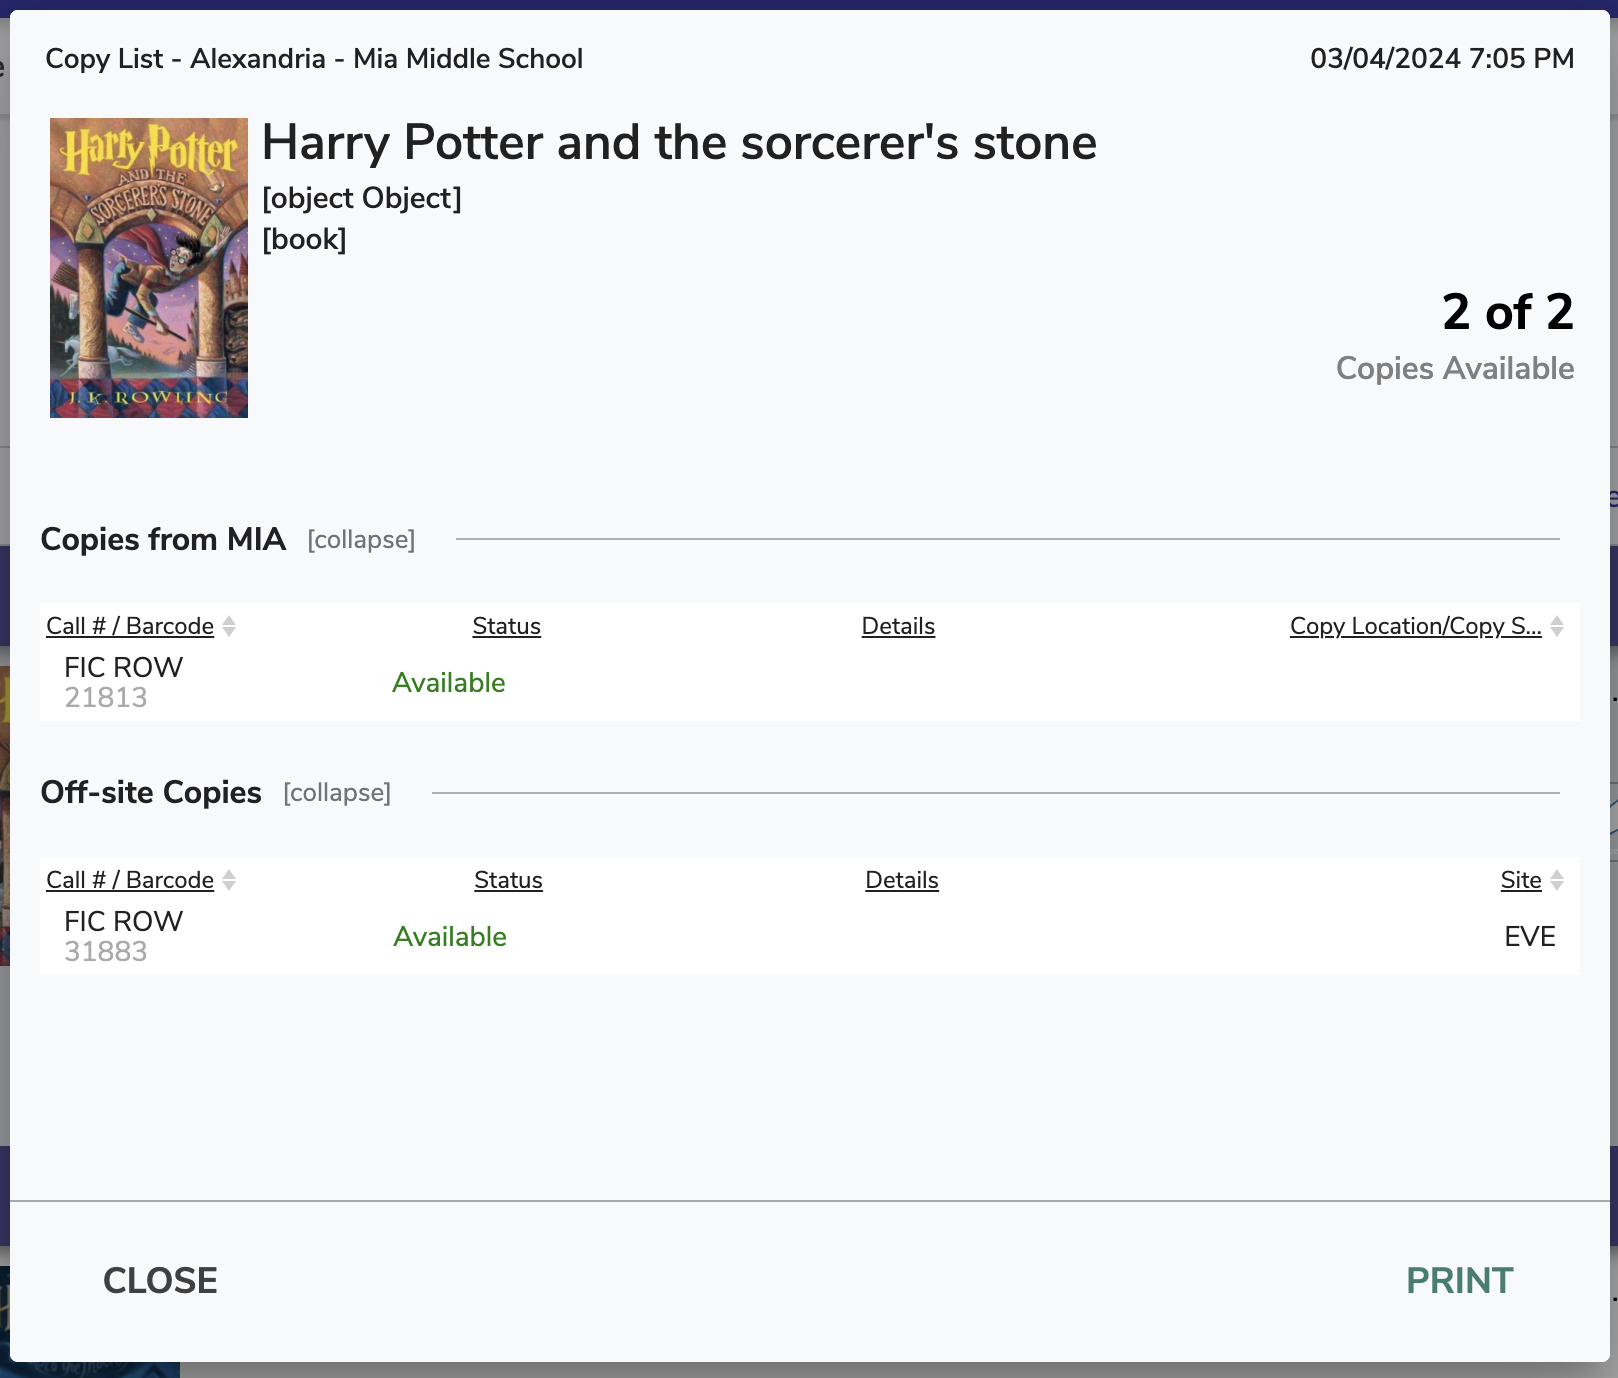Sort off-site copies by Details column

pyautogui.click(x=901, y=880)
